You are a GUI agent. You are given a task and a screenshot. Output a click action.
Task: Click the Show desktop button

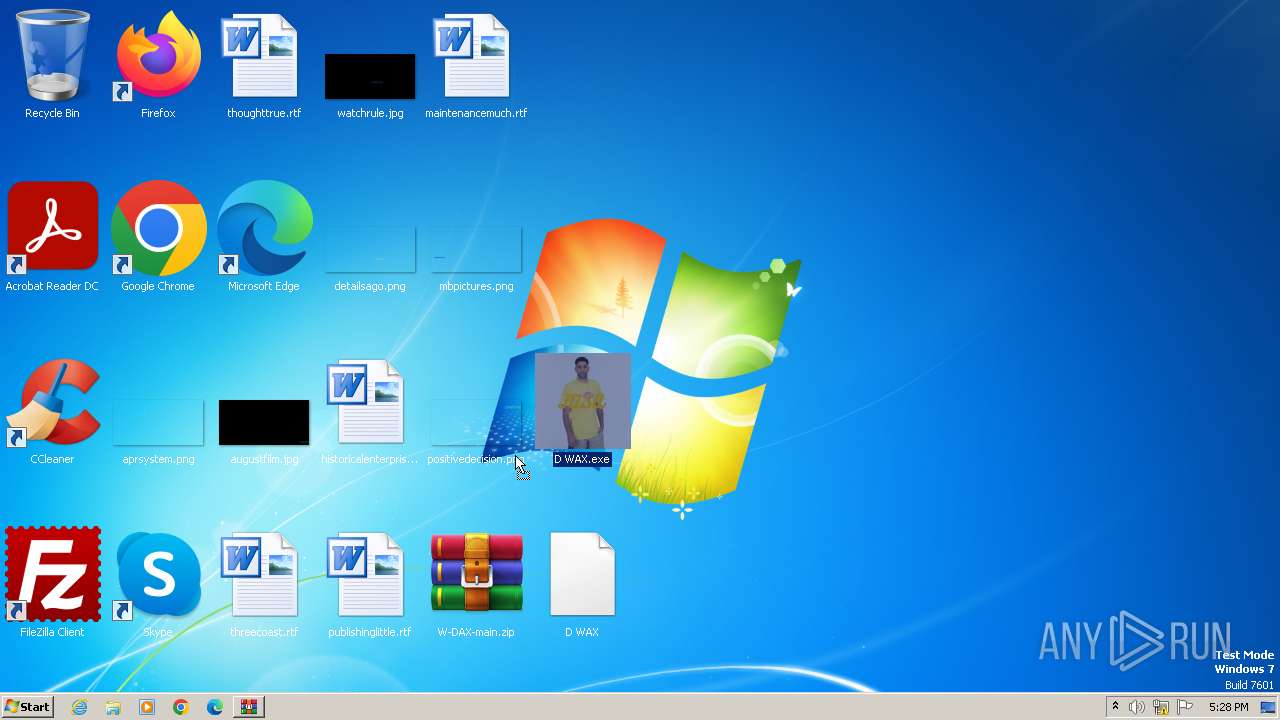point(1269,707)
